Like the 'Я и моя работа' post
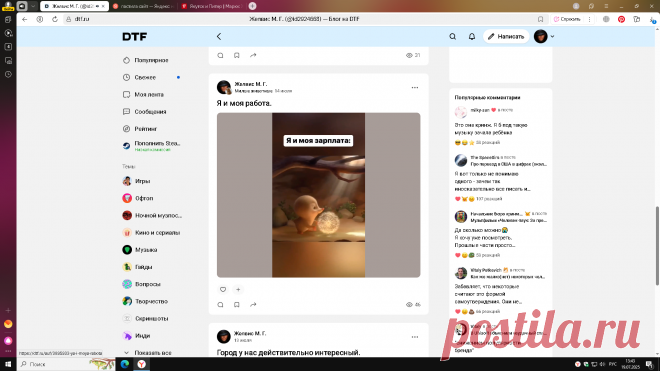Image resolution: width=660 pixels, height=371 pixels. pyautogui.click(x=223, y=289)
